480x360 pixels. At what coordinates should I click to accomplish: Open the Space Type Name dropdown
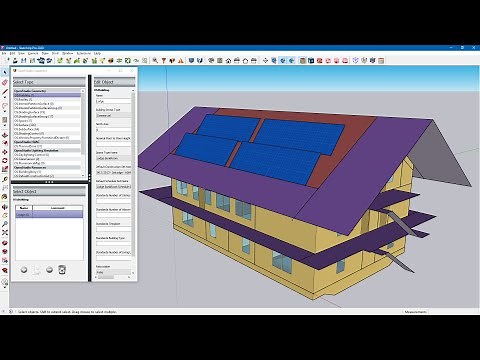(113, 158)
